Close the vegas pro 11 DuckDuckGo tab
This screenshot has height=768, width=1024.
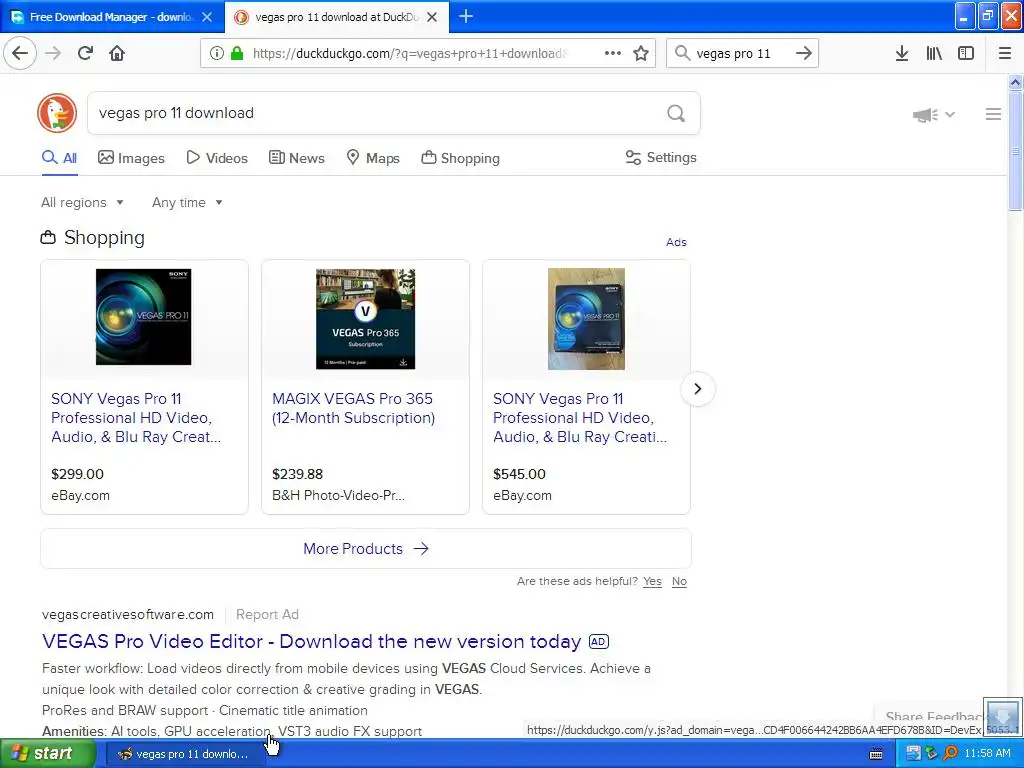pos(432,17)
